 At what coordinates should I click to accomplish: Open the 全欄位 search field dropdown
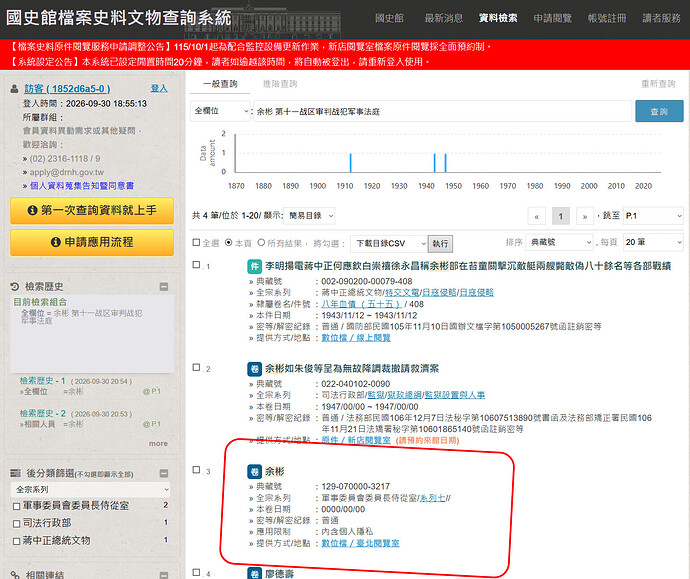click(x=220, y=111)
